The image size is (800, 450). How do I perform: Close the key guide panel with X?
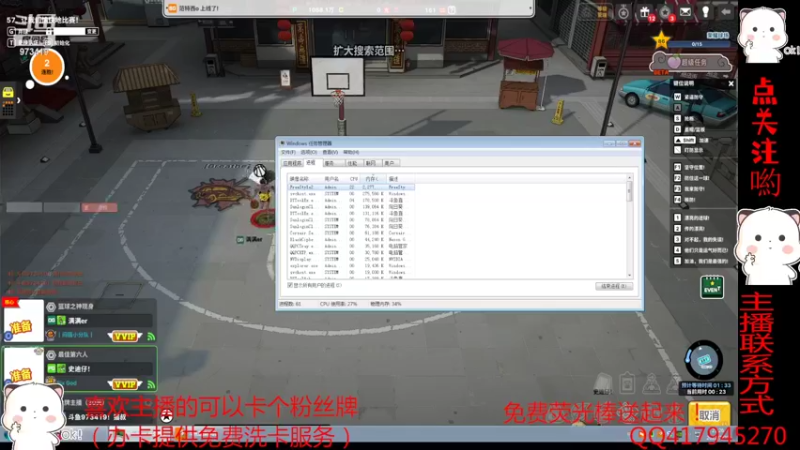(x=731, y=84)
